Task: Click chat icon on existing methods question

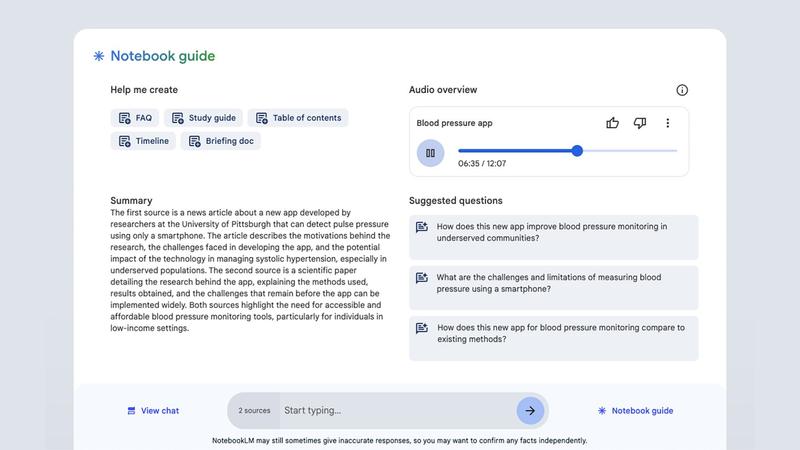Action: 422,328
